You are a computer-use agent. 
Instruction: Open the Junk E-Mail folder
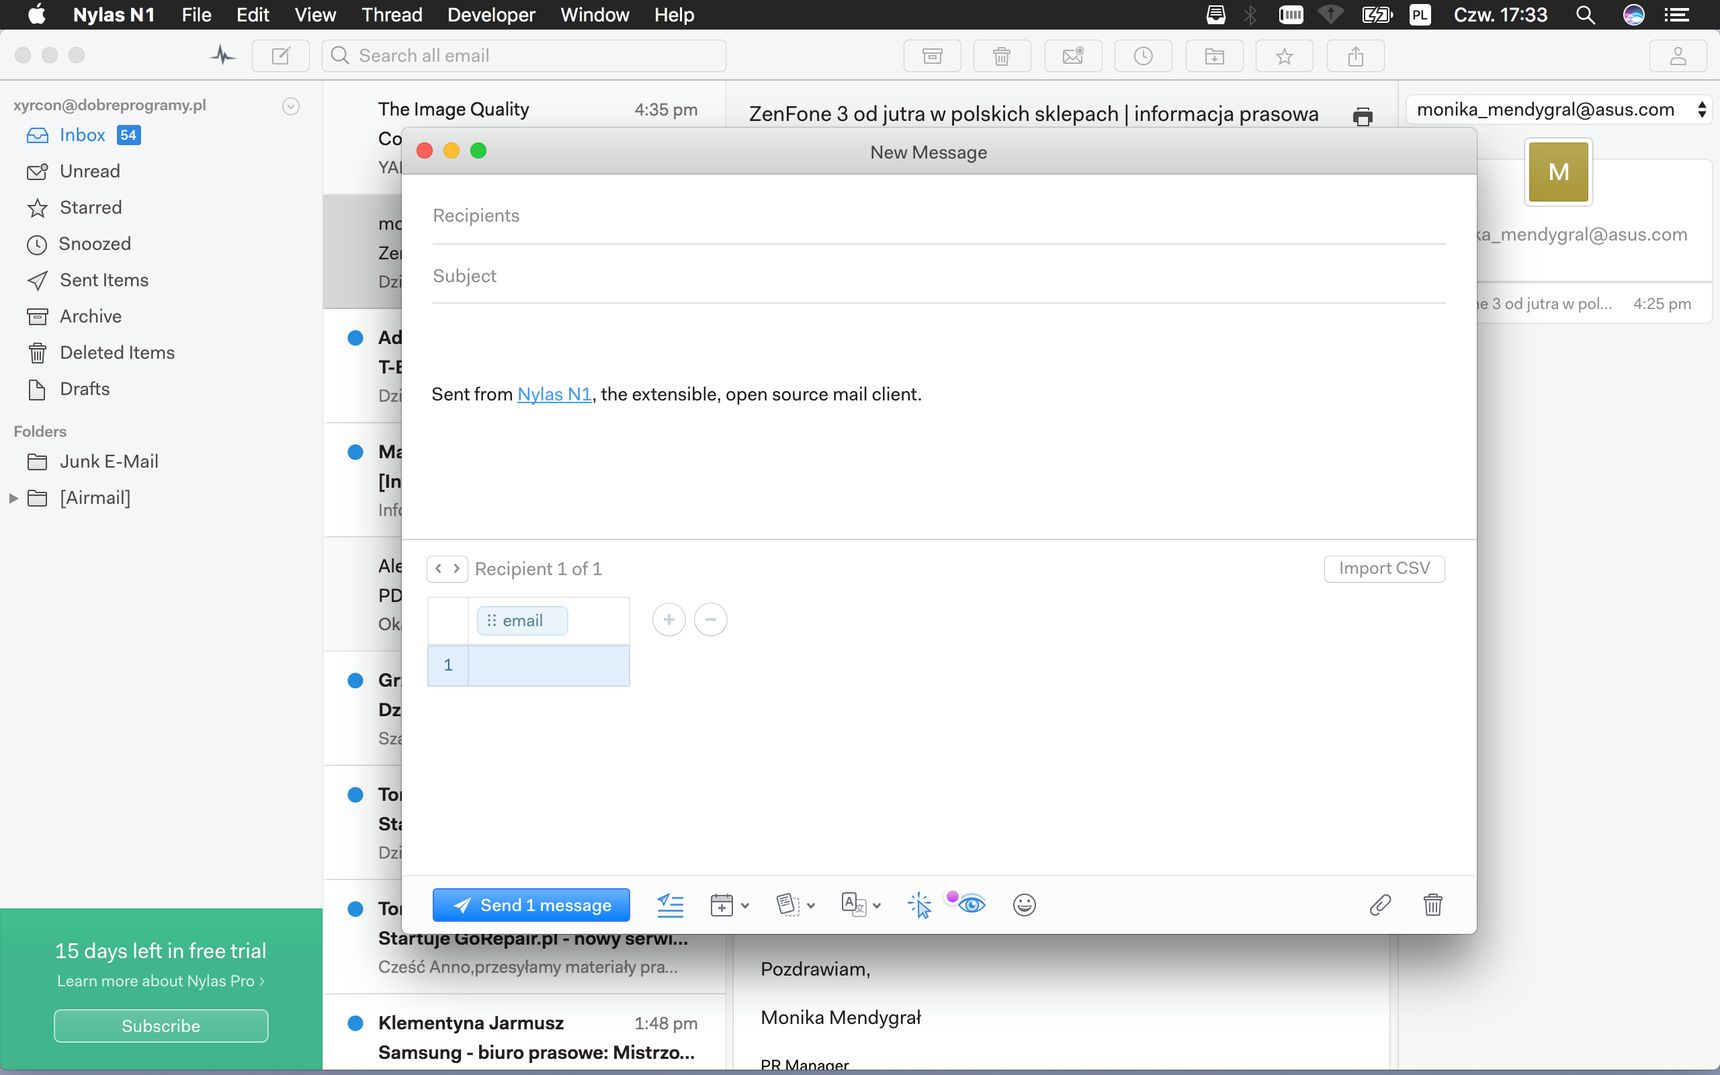click(x=109, y=461)
